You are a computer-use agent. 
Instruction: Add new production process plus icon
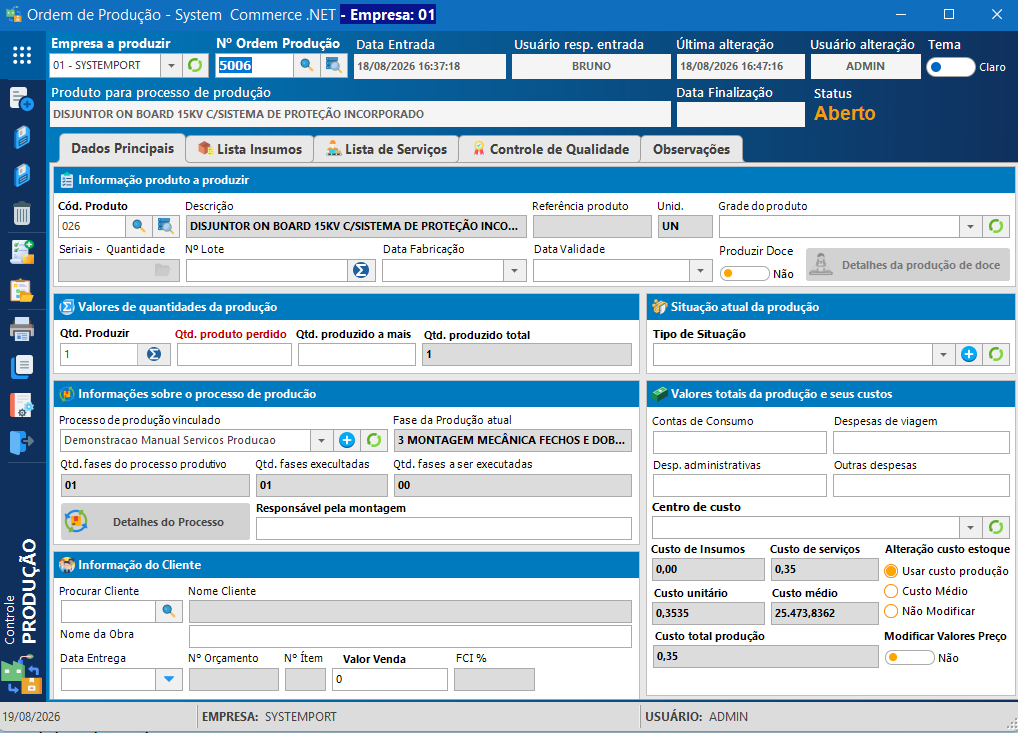click(x=347, y=440)
